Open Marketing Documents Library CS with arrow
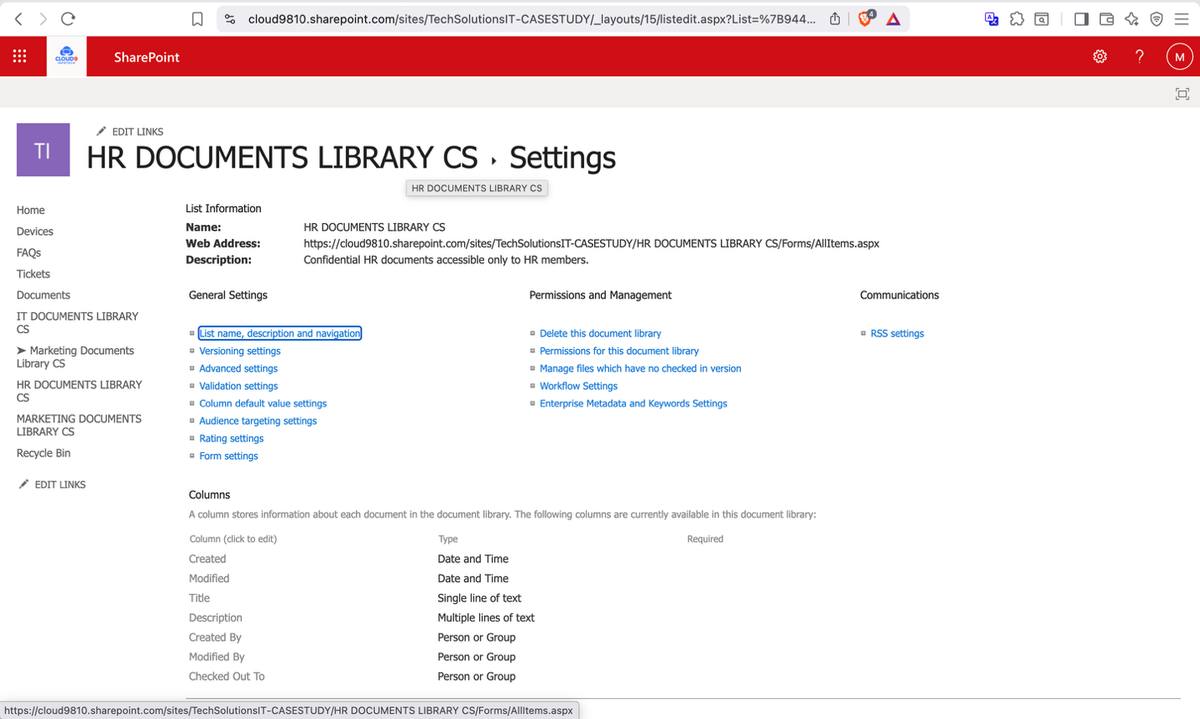The height and width of the screenshot is (719, 1200). [x=75, y=357]
